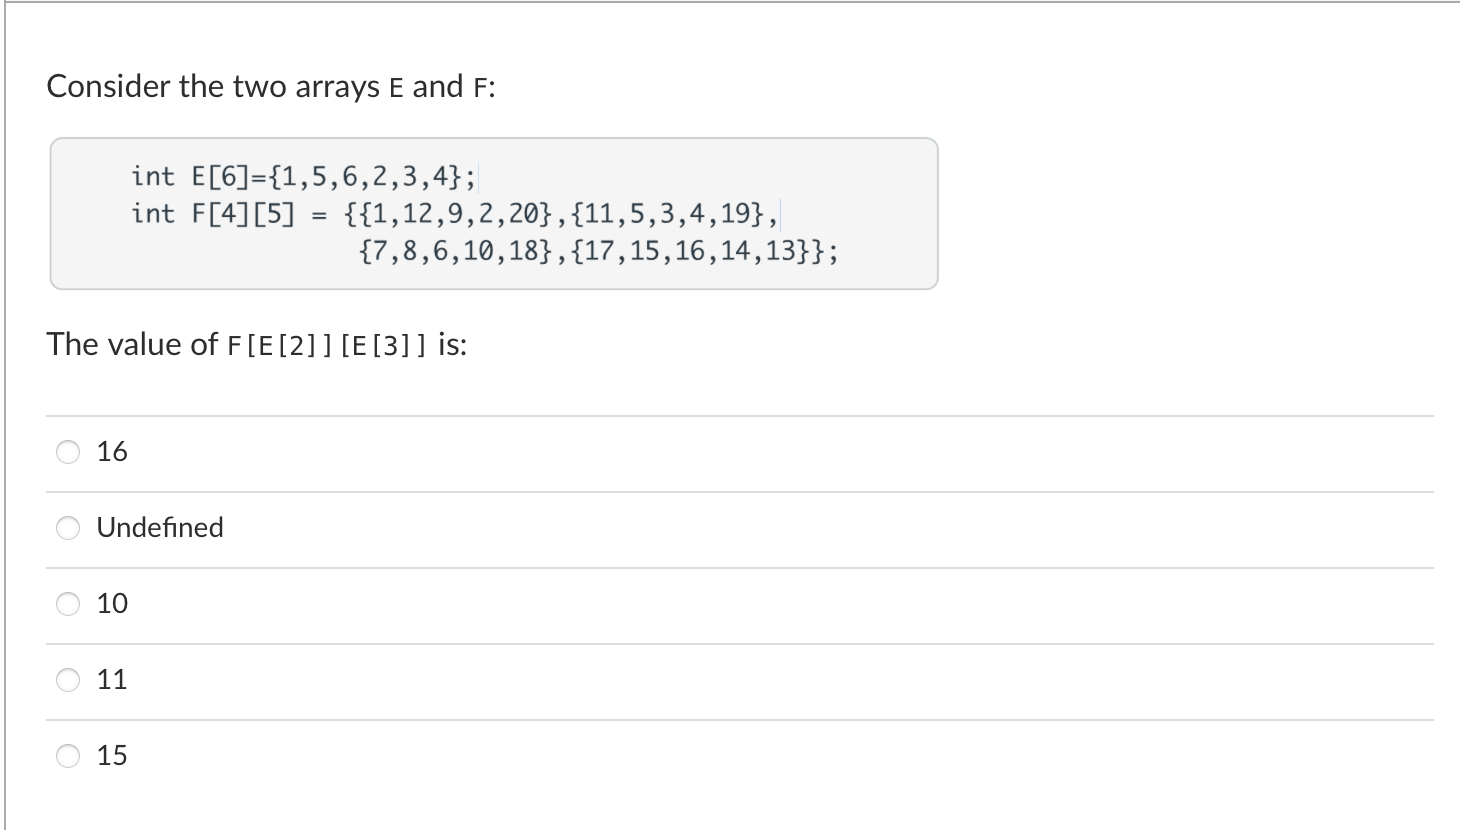Choose the Undefined radio button
Image resolution: width=1460 pixels, height=830 pixels.
coord(67,528)
